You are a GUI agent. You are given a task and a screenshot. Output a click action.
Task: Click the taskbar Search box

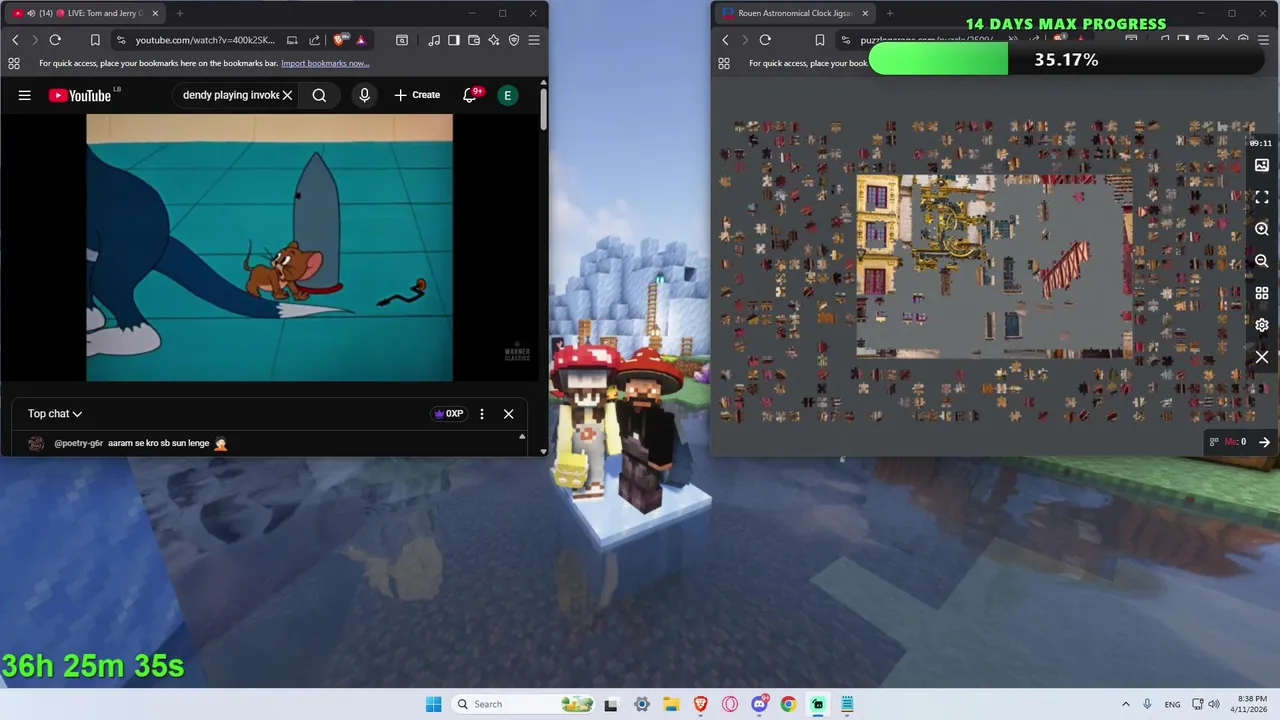point(525,704)
